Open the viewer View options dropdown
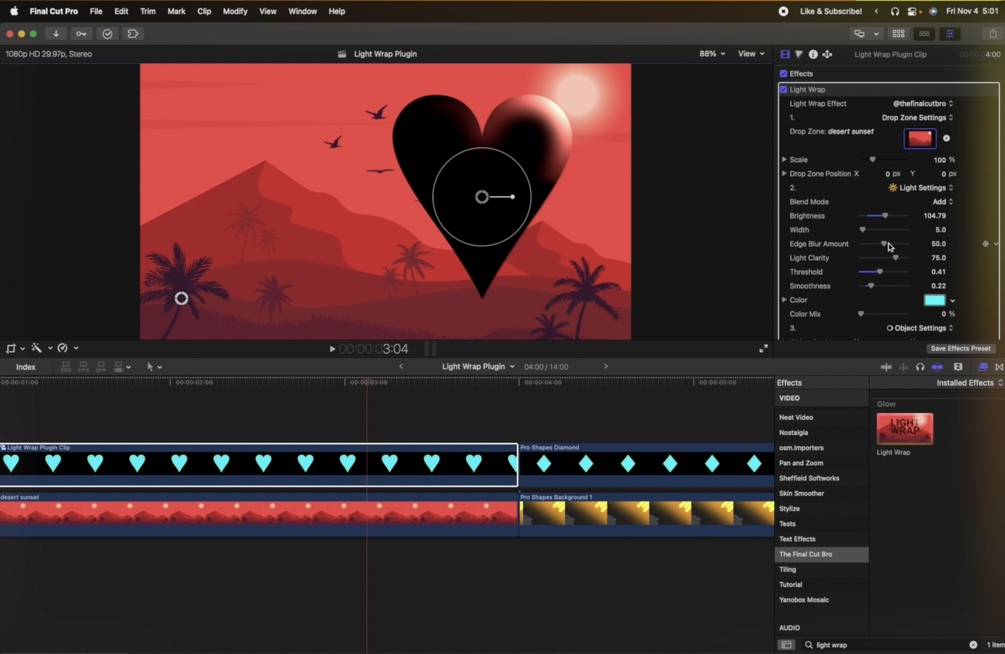 coord(751,54)
